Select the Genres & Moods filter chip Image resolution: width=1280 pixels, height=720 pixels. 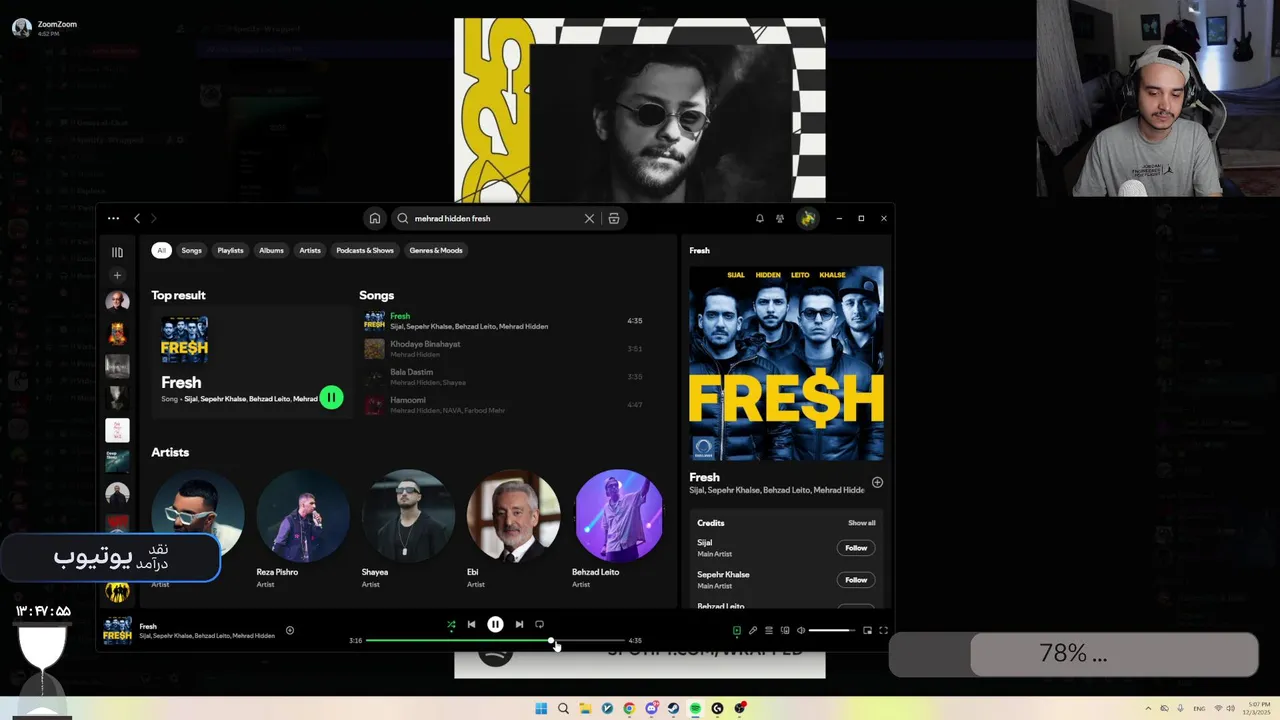(436, 250)
